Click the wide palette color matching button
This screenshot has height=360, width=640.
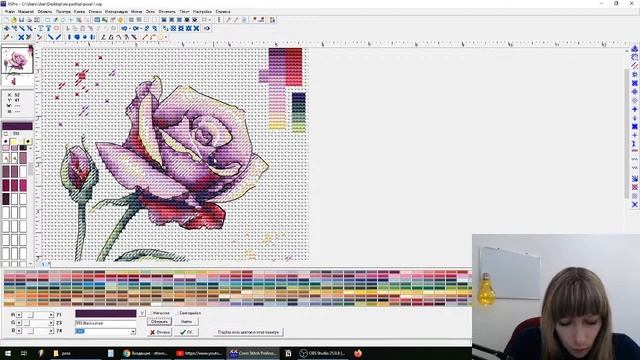point(249,332)
